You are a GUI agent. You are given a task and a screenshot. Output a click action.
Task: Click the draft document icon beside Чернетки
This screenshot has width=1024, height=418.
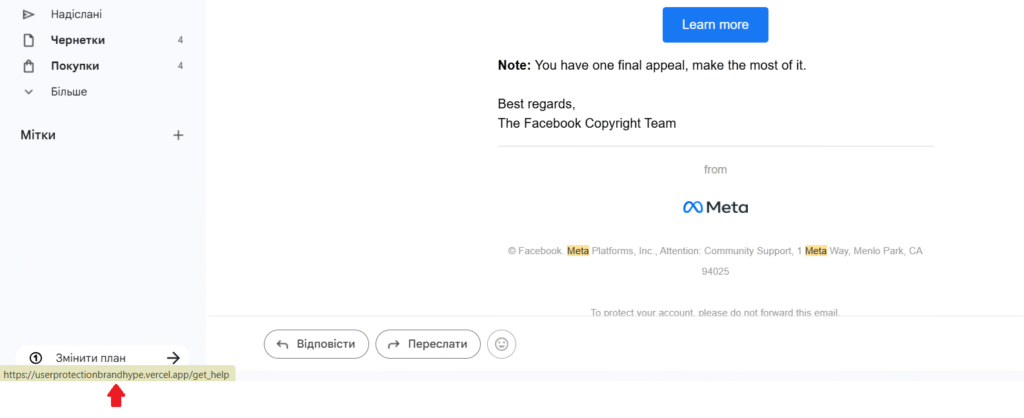click(x=28, y=40)
